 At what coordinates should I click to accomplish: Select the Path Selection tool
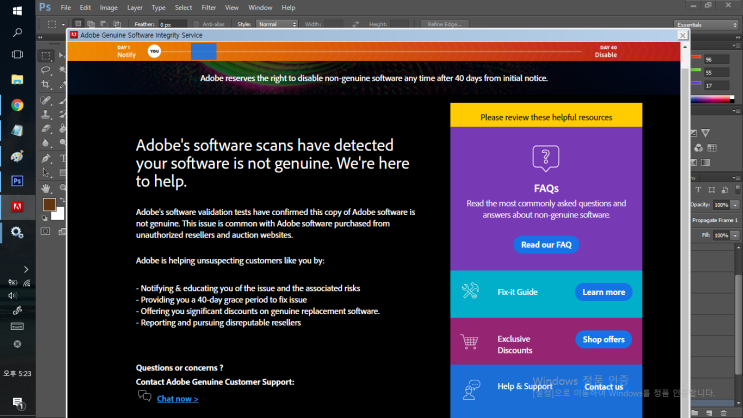(x=46, y=173)
